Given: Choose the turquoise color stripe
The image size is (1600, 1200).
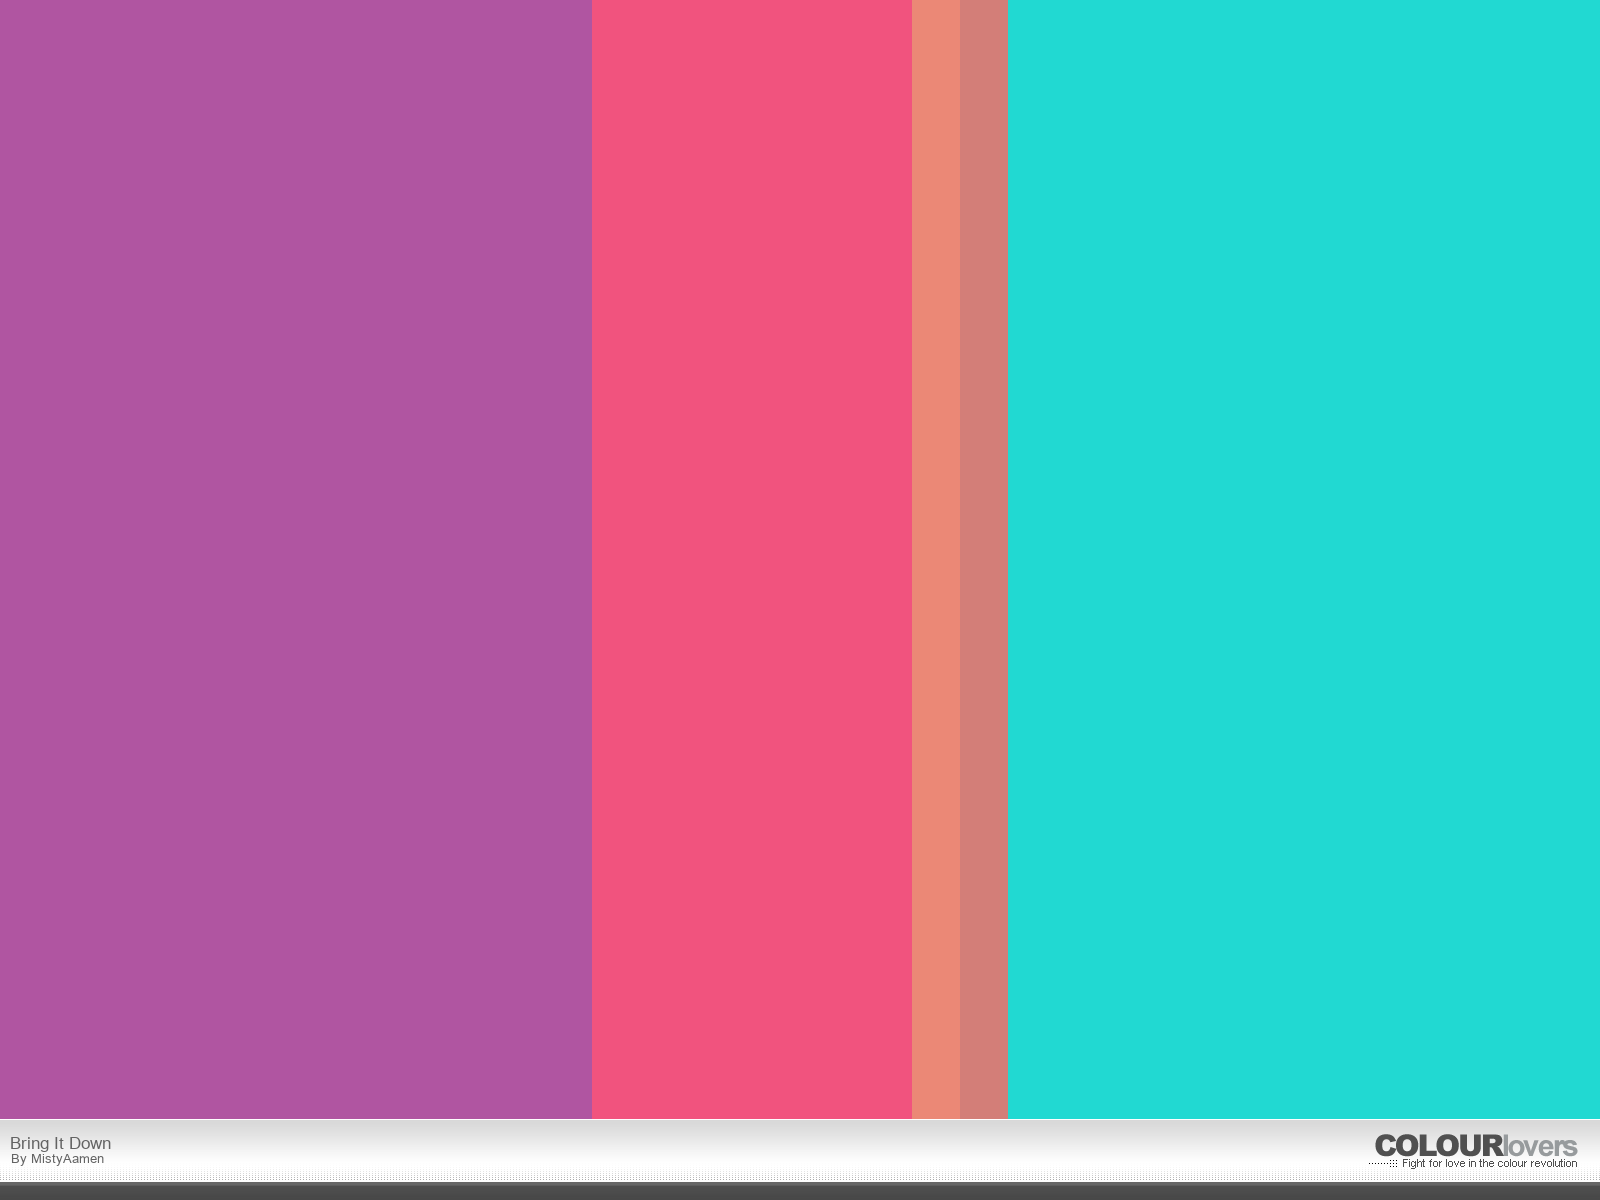Looking at the screenshot, I should pos(1303,560).
